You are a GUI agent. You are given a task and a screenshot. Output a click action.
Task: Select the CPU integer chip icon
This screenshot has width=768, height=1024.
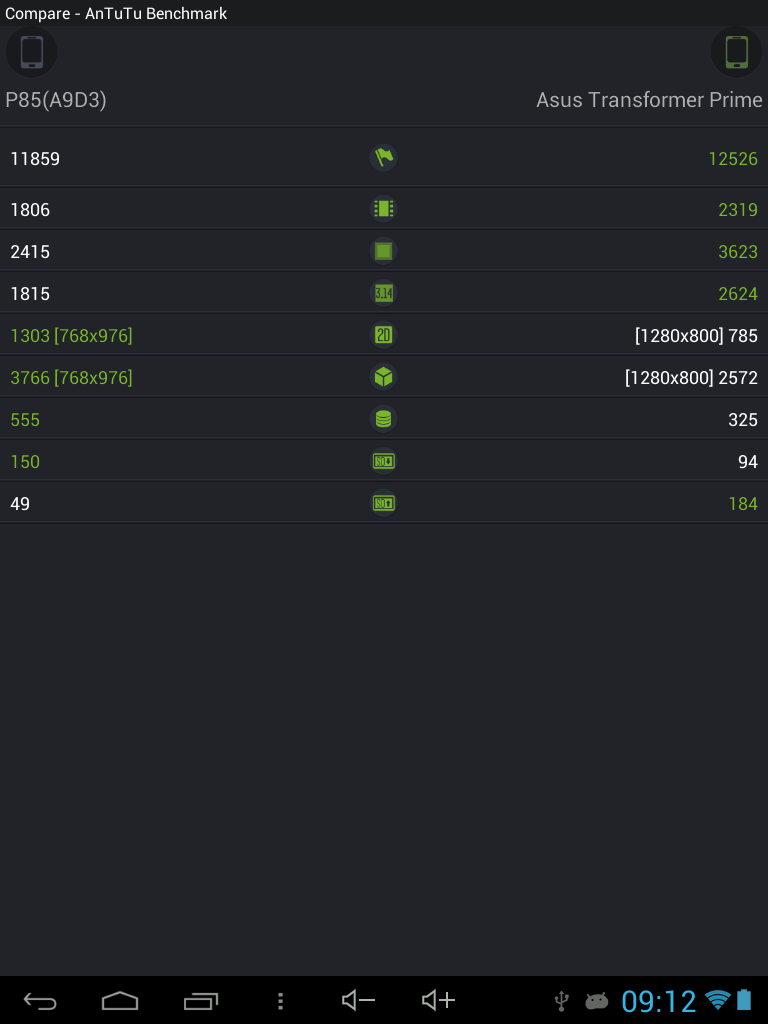pos(383,251)
